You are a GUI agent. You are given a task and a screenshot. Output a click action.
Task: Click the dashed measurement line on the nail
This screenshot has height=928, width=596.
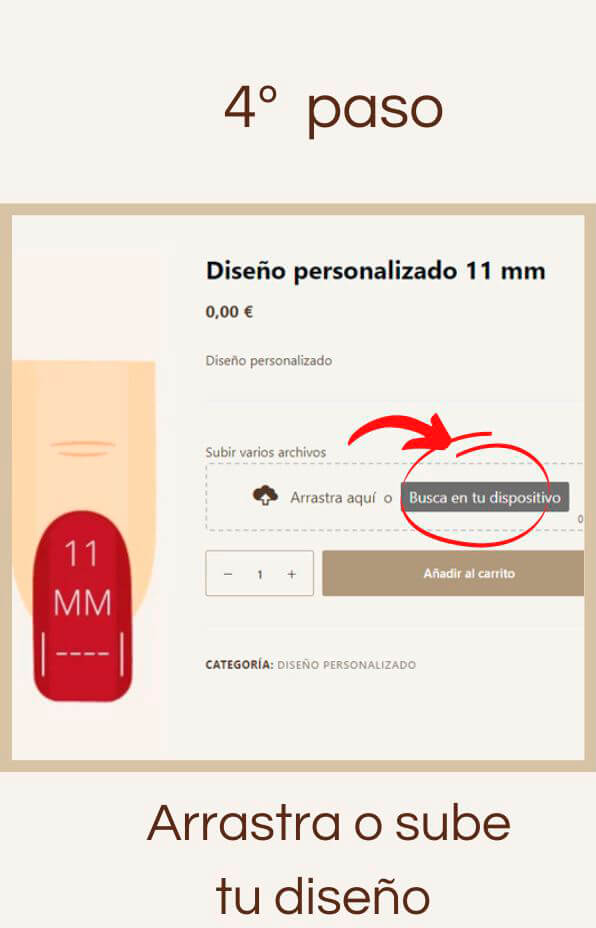click(x=82, y=654)
